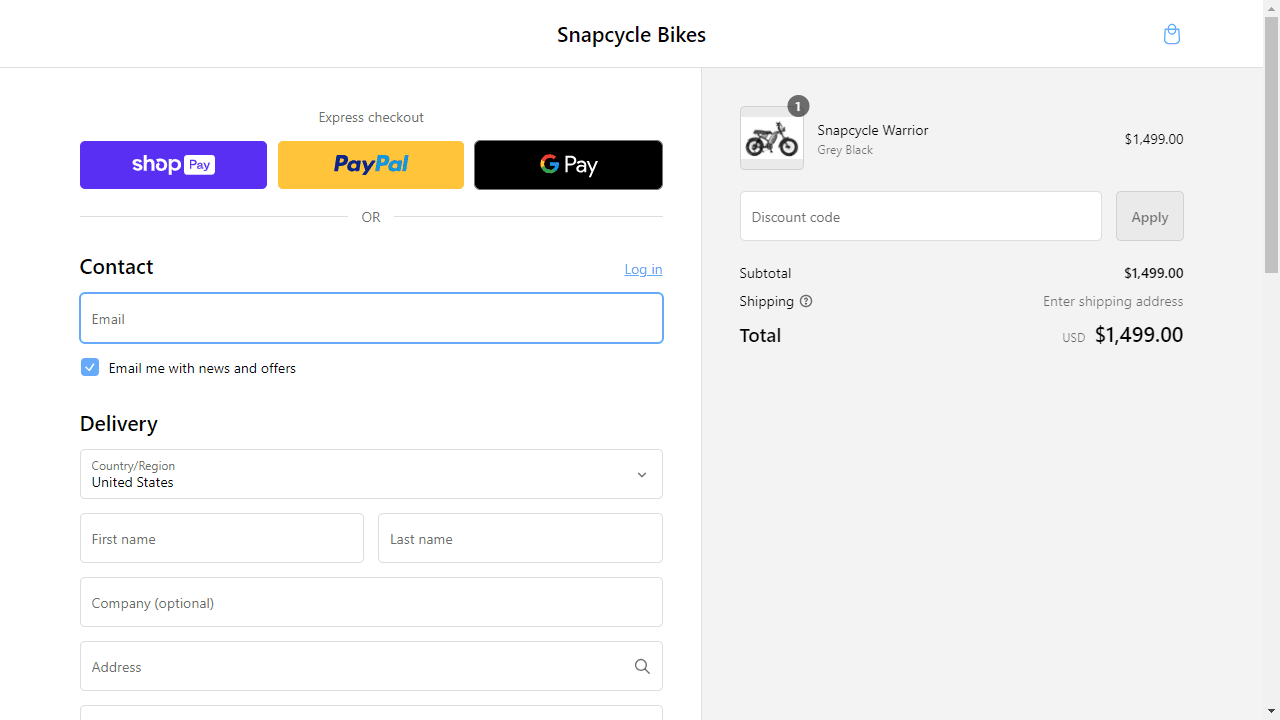The height and width of the screenshot is (720, 1280).
Task: Click the Snapcycle Warrior product name
Action: tap(873, 130)
